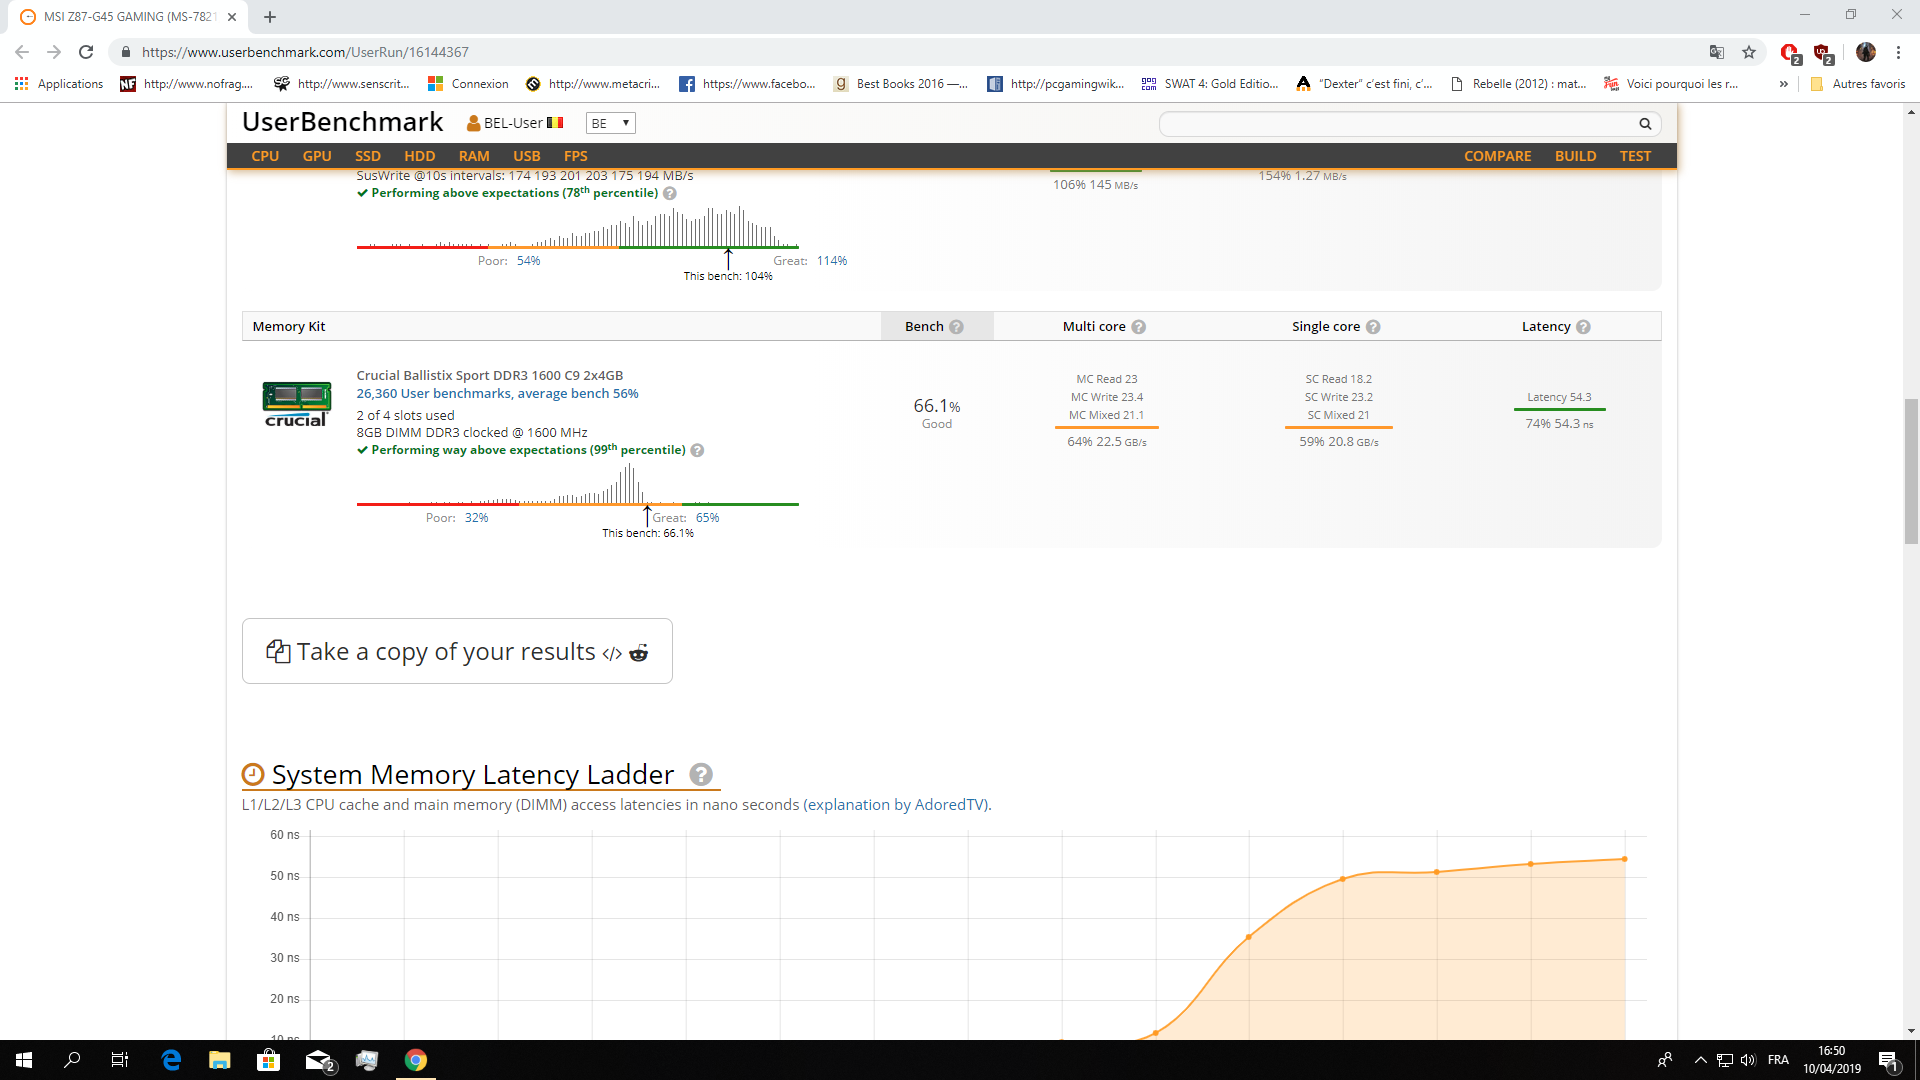This screenshot has height=1080, width=1920.
Task: Open the CPU menu tab
Action: pos(265,156)
